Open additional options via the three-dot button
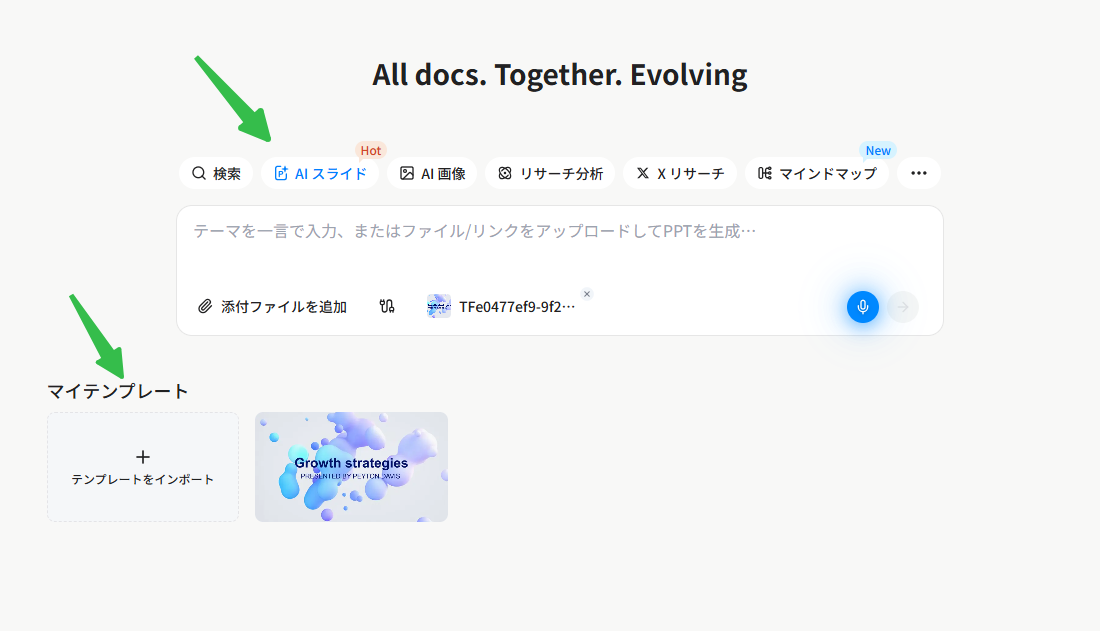 click(918, 173)
